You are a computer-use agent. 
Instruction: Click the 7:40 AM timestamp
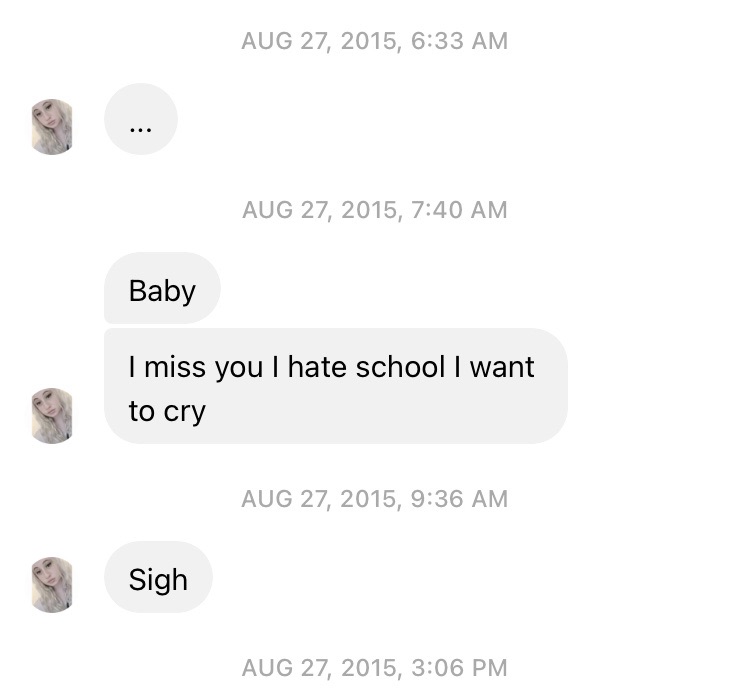click(375, 210)
